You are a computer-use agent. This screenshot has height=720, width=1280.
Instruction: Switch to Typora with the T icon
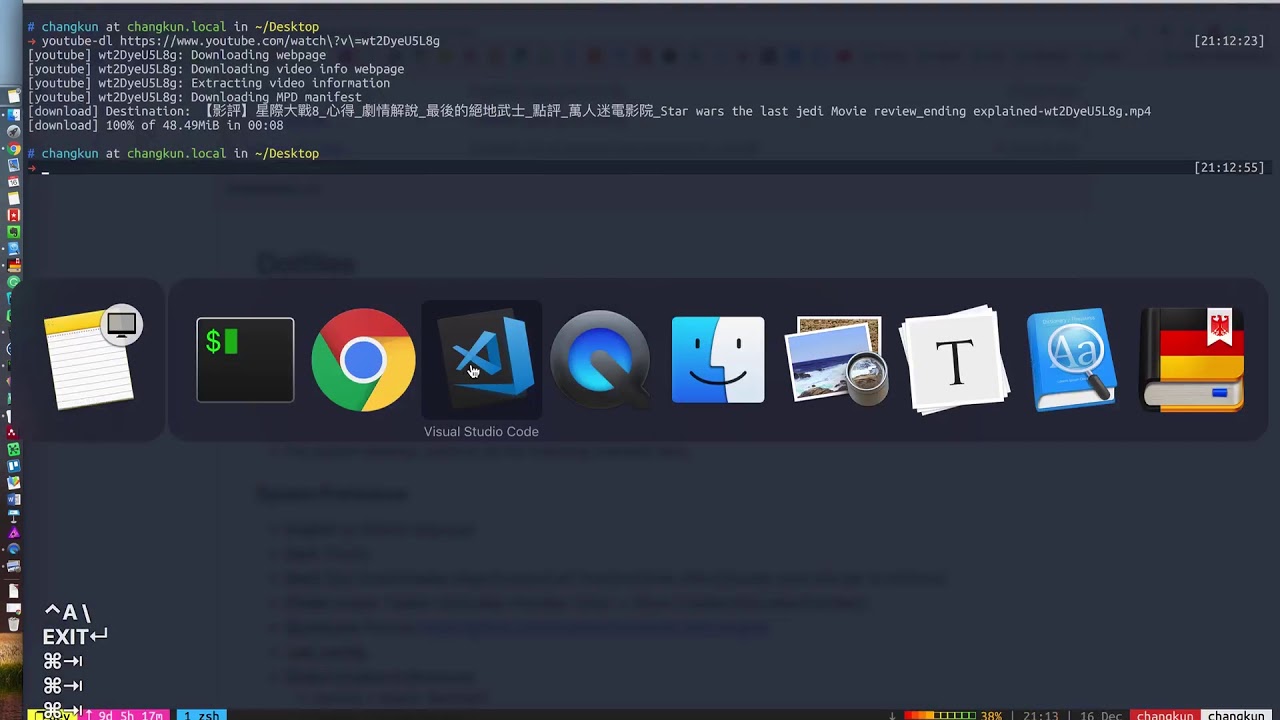(x=954, y=360)
